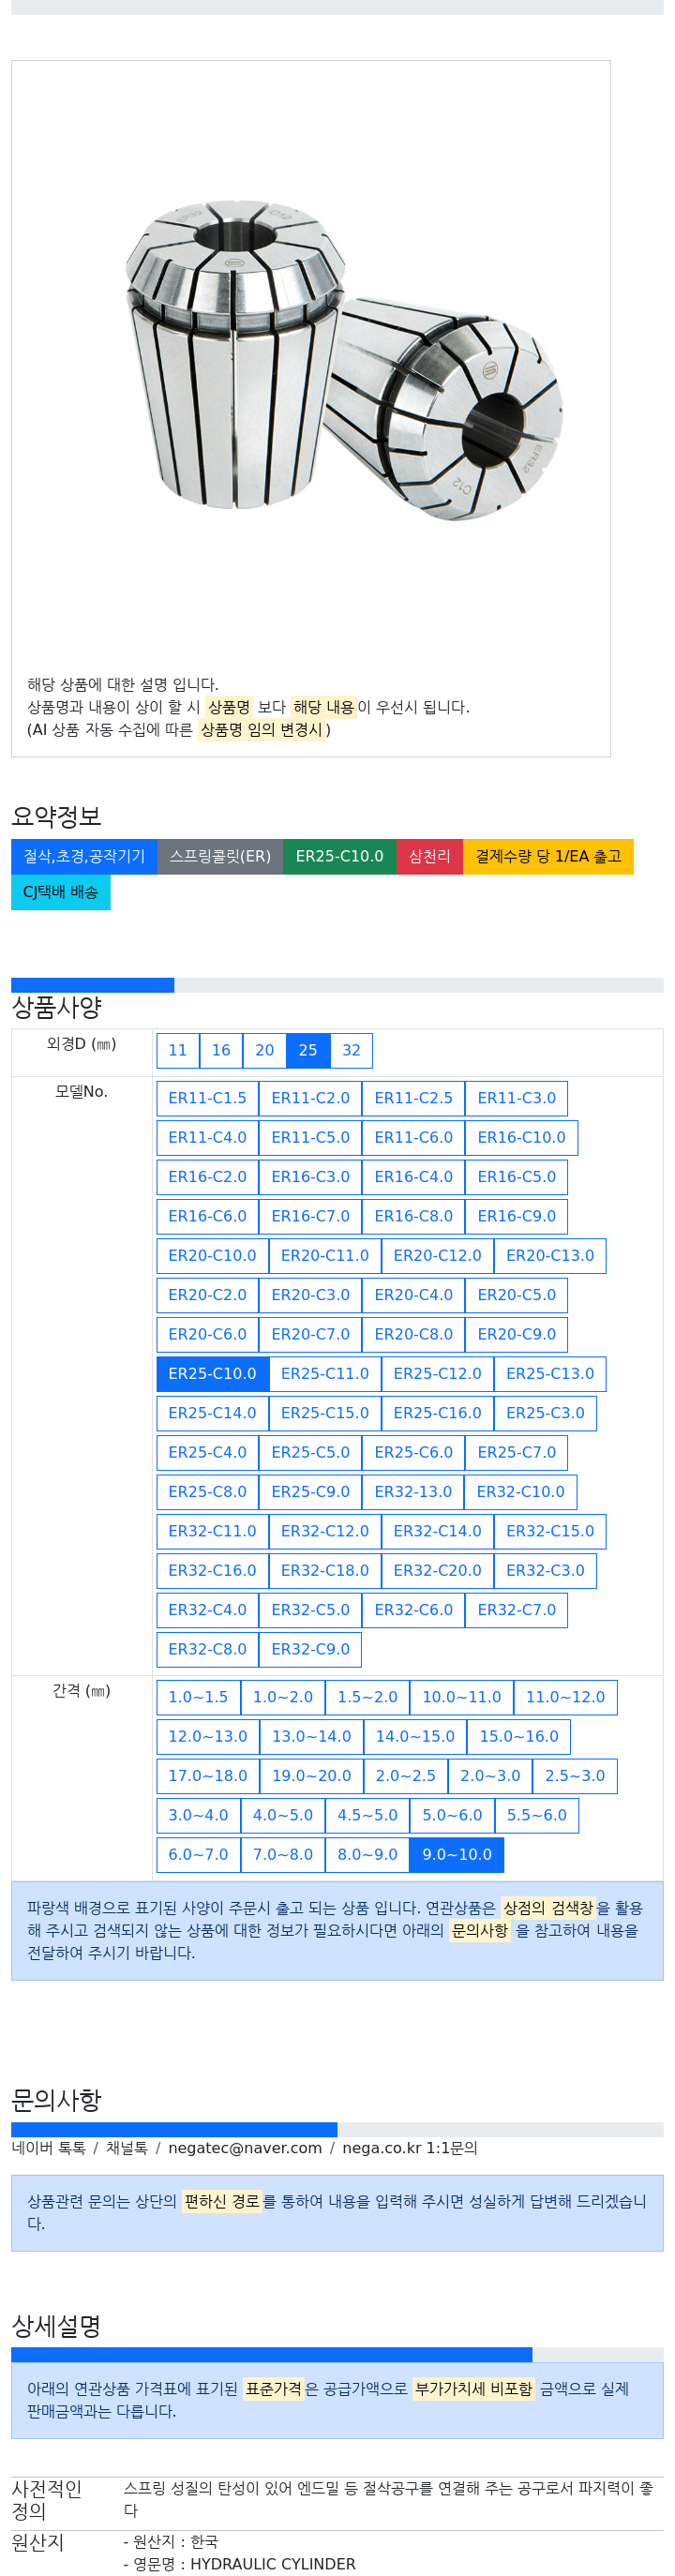This screenshot has height=2576, width=675.
Task: Choose model ER20-C13.0
Action: tap(550, 1255)
